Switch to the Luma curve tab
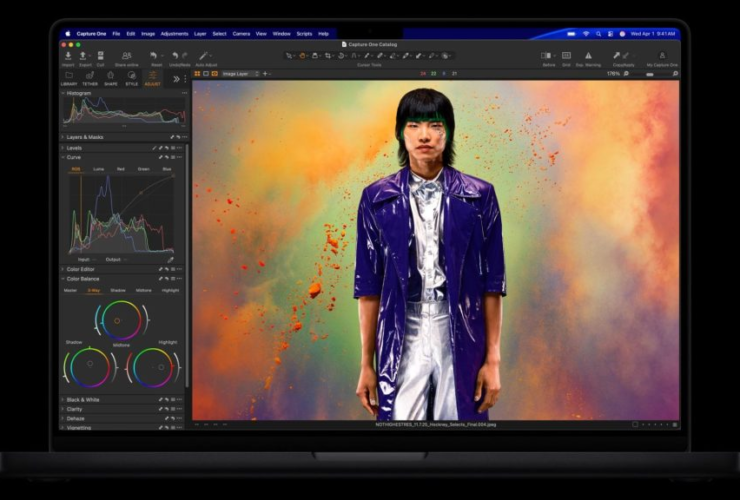Screen dimensions: 740x500 99,169
